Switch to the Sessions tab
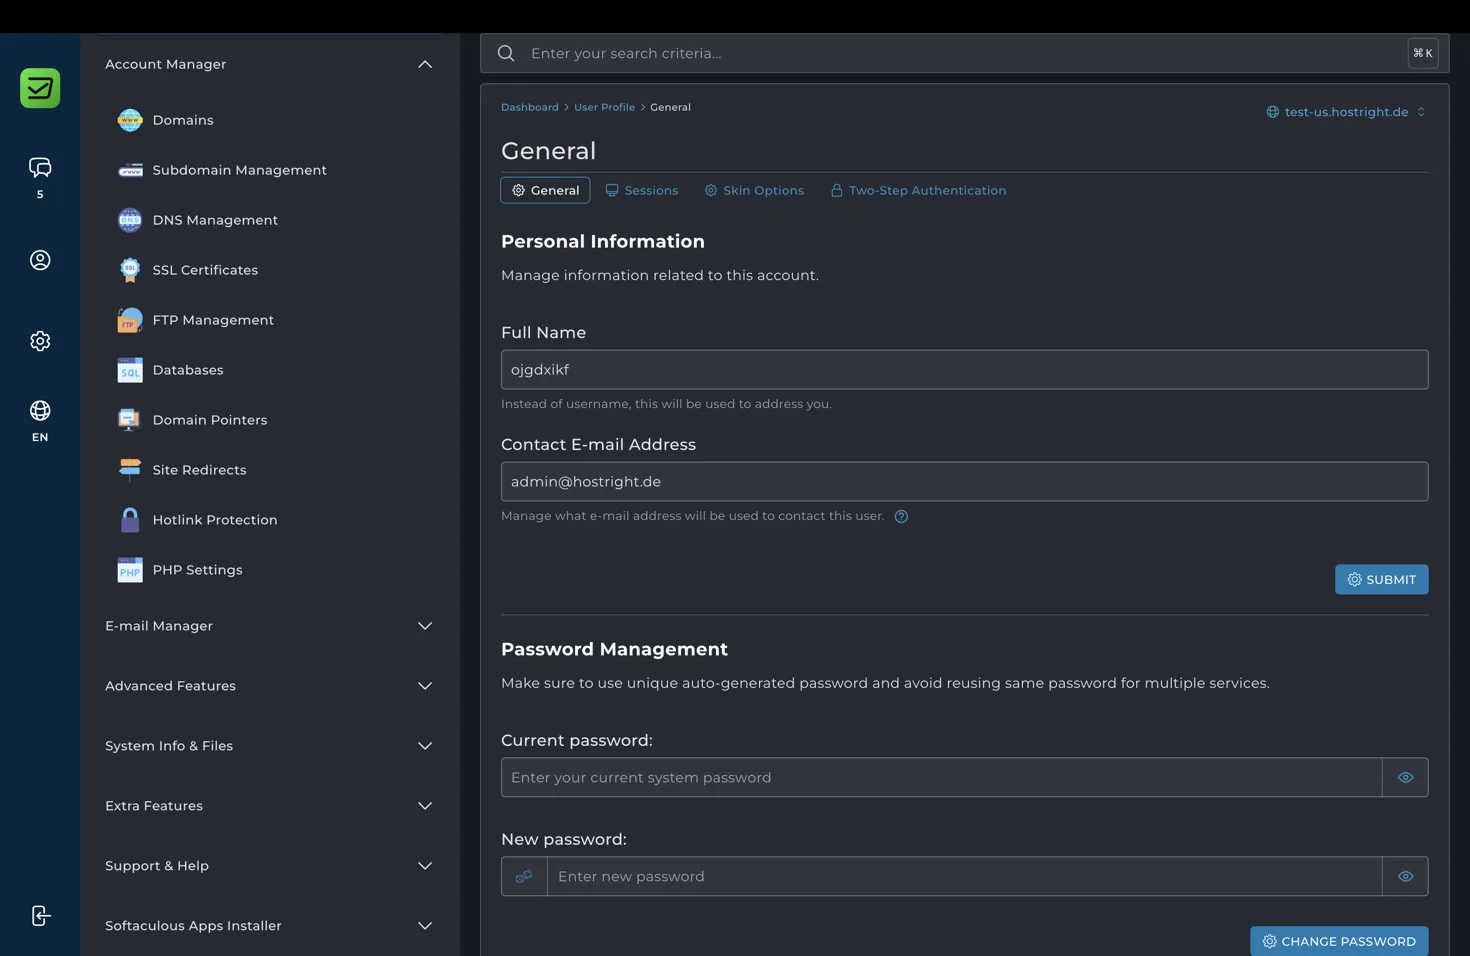The image size is (1470, 956). coord(641,190)
